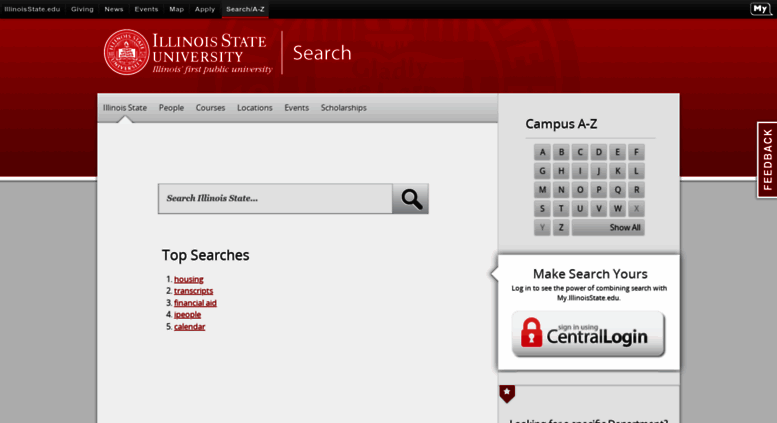This screenshot has height=423, width=777.
Task: Switch to the Locations search tab
Action: (255, 107)
